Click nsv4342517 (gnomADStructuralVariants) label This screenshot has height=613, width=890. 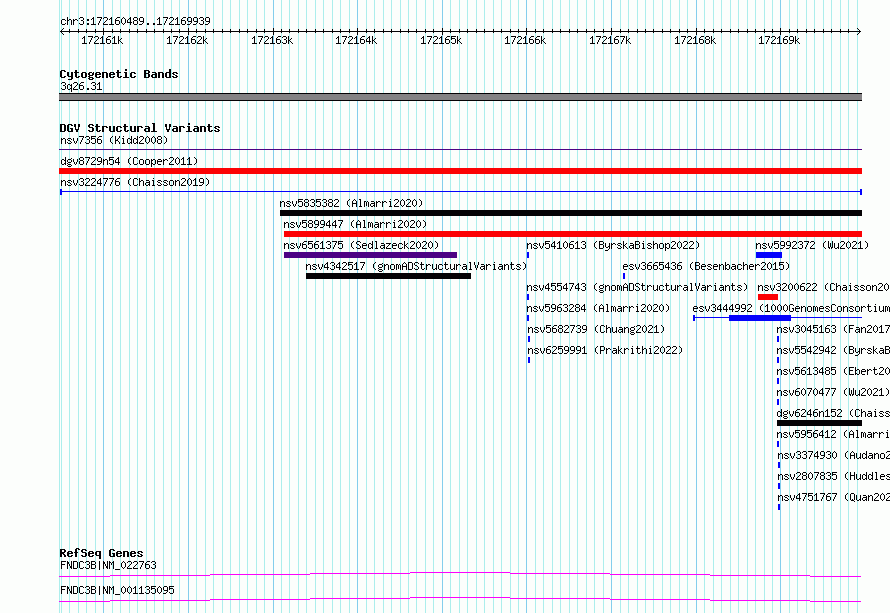[416, 266]
